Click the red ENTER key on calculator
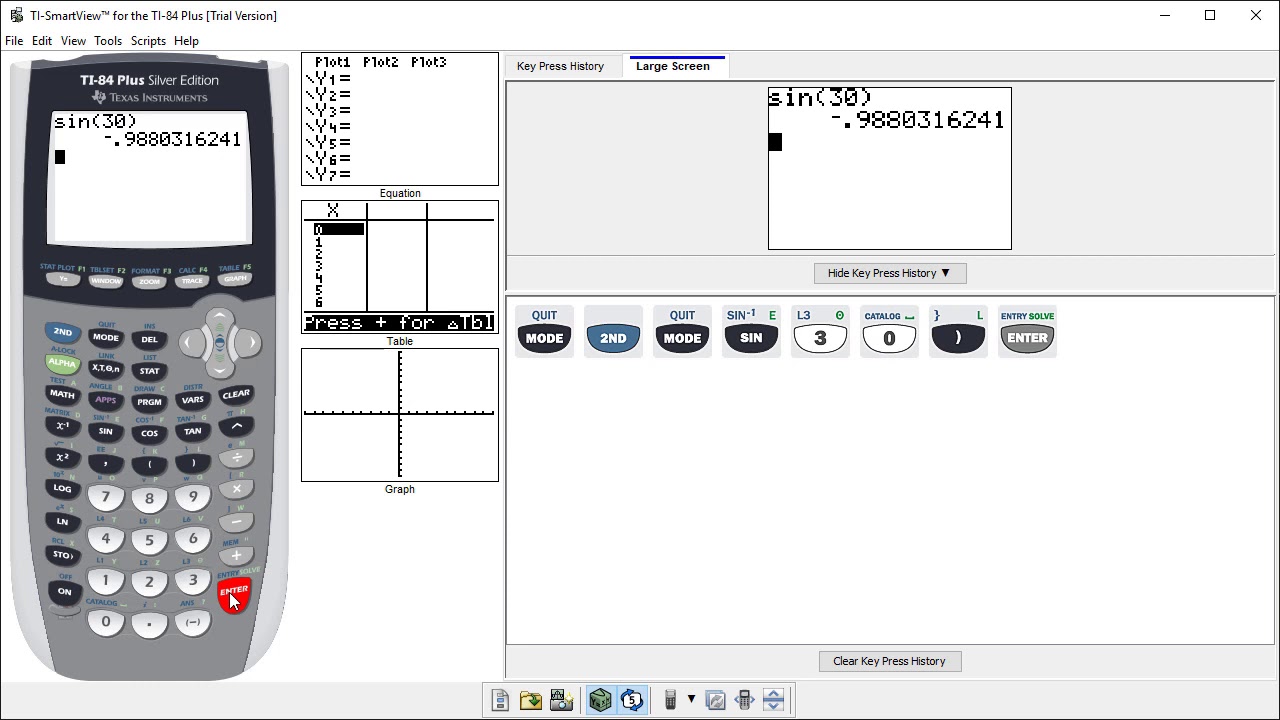This screenshot has height=720, width=1280. point(233,593)
